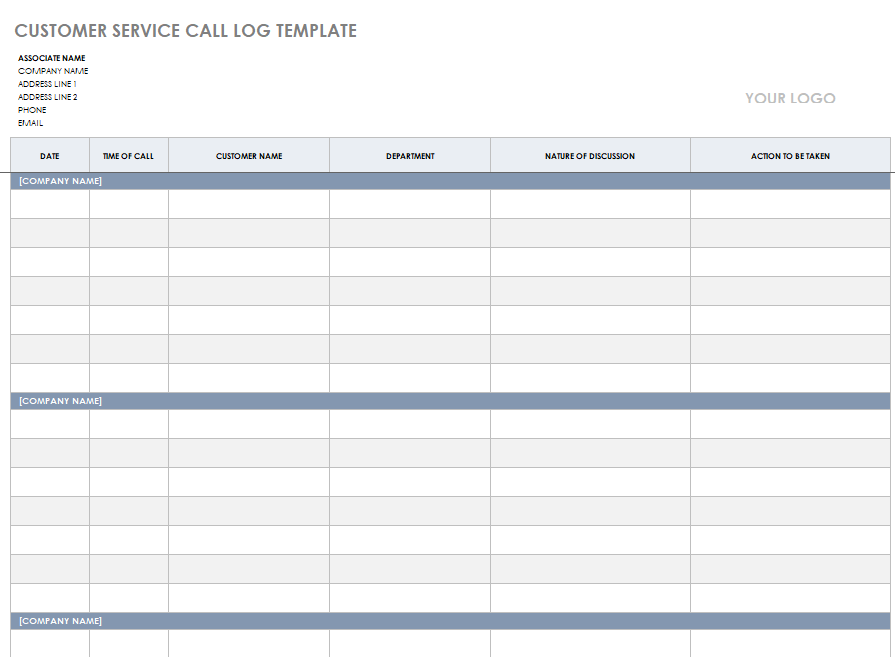Click the ADDRESS LINE 2 field
This screenshot has width=895, height=657.
click(47, 97)
